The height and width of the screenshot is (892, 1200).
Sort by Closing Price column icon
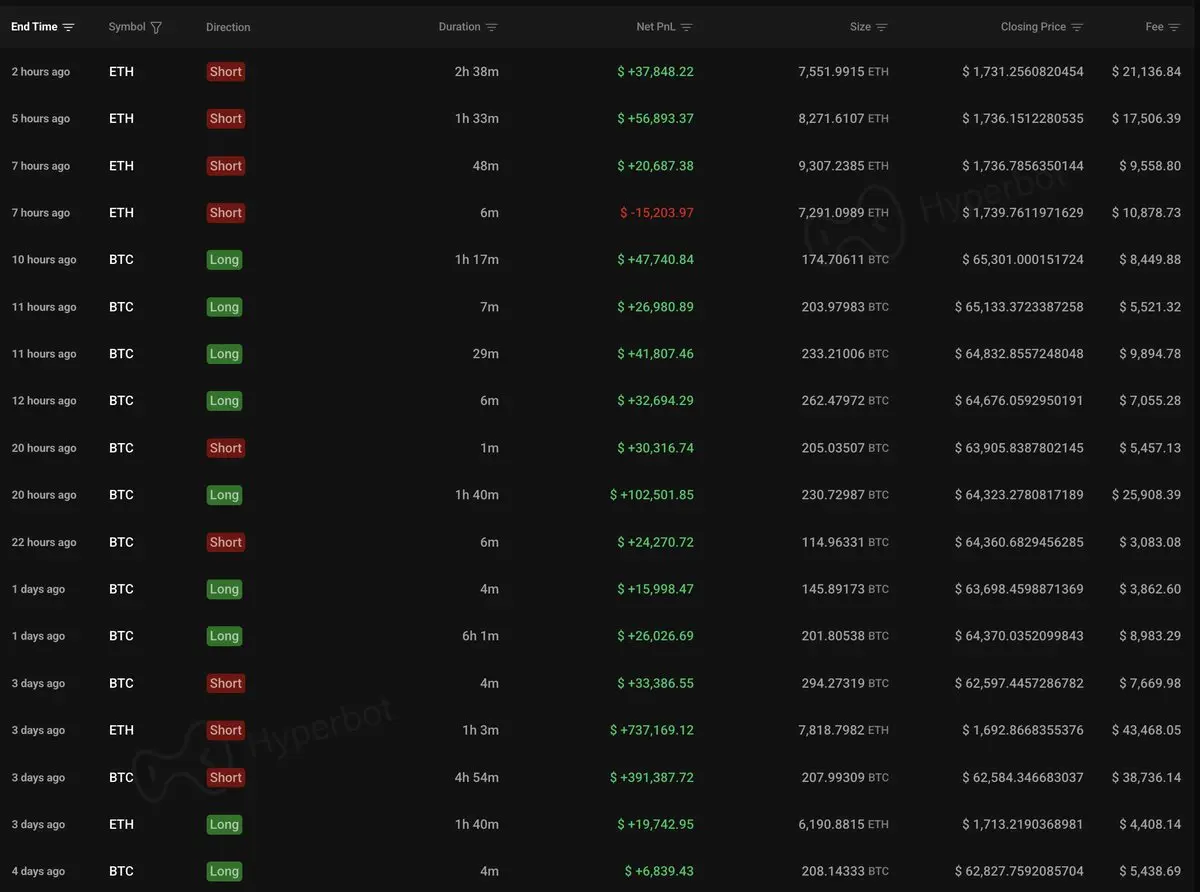1077,27
